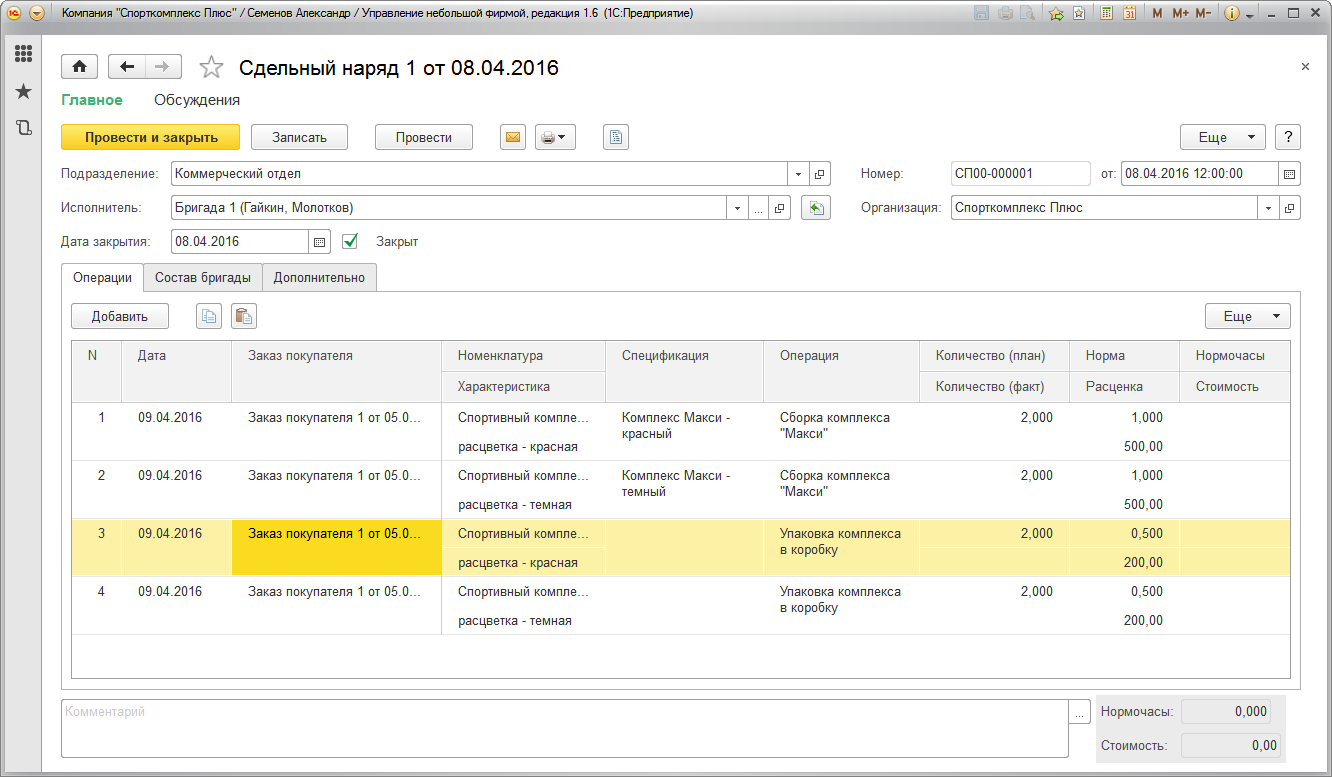The image size is (1332, 777).
Task: Switch to the Состав бригады tab
Action: pyautogui.click(x=203, y=278)
